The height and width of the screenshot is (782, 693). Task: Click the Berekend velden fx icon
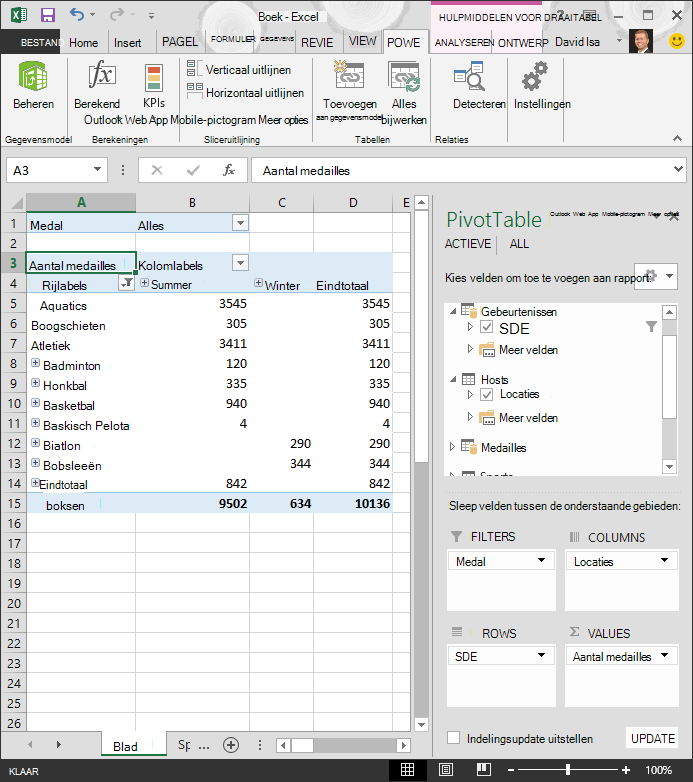click(102, 75)
